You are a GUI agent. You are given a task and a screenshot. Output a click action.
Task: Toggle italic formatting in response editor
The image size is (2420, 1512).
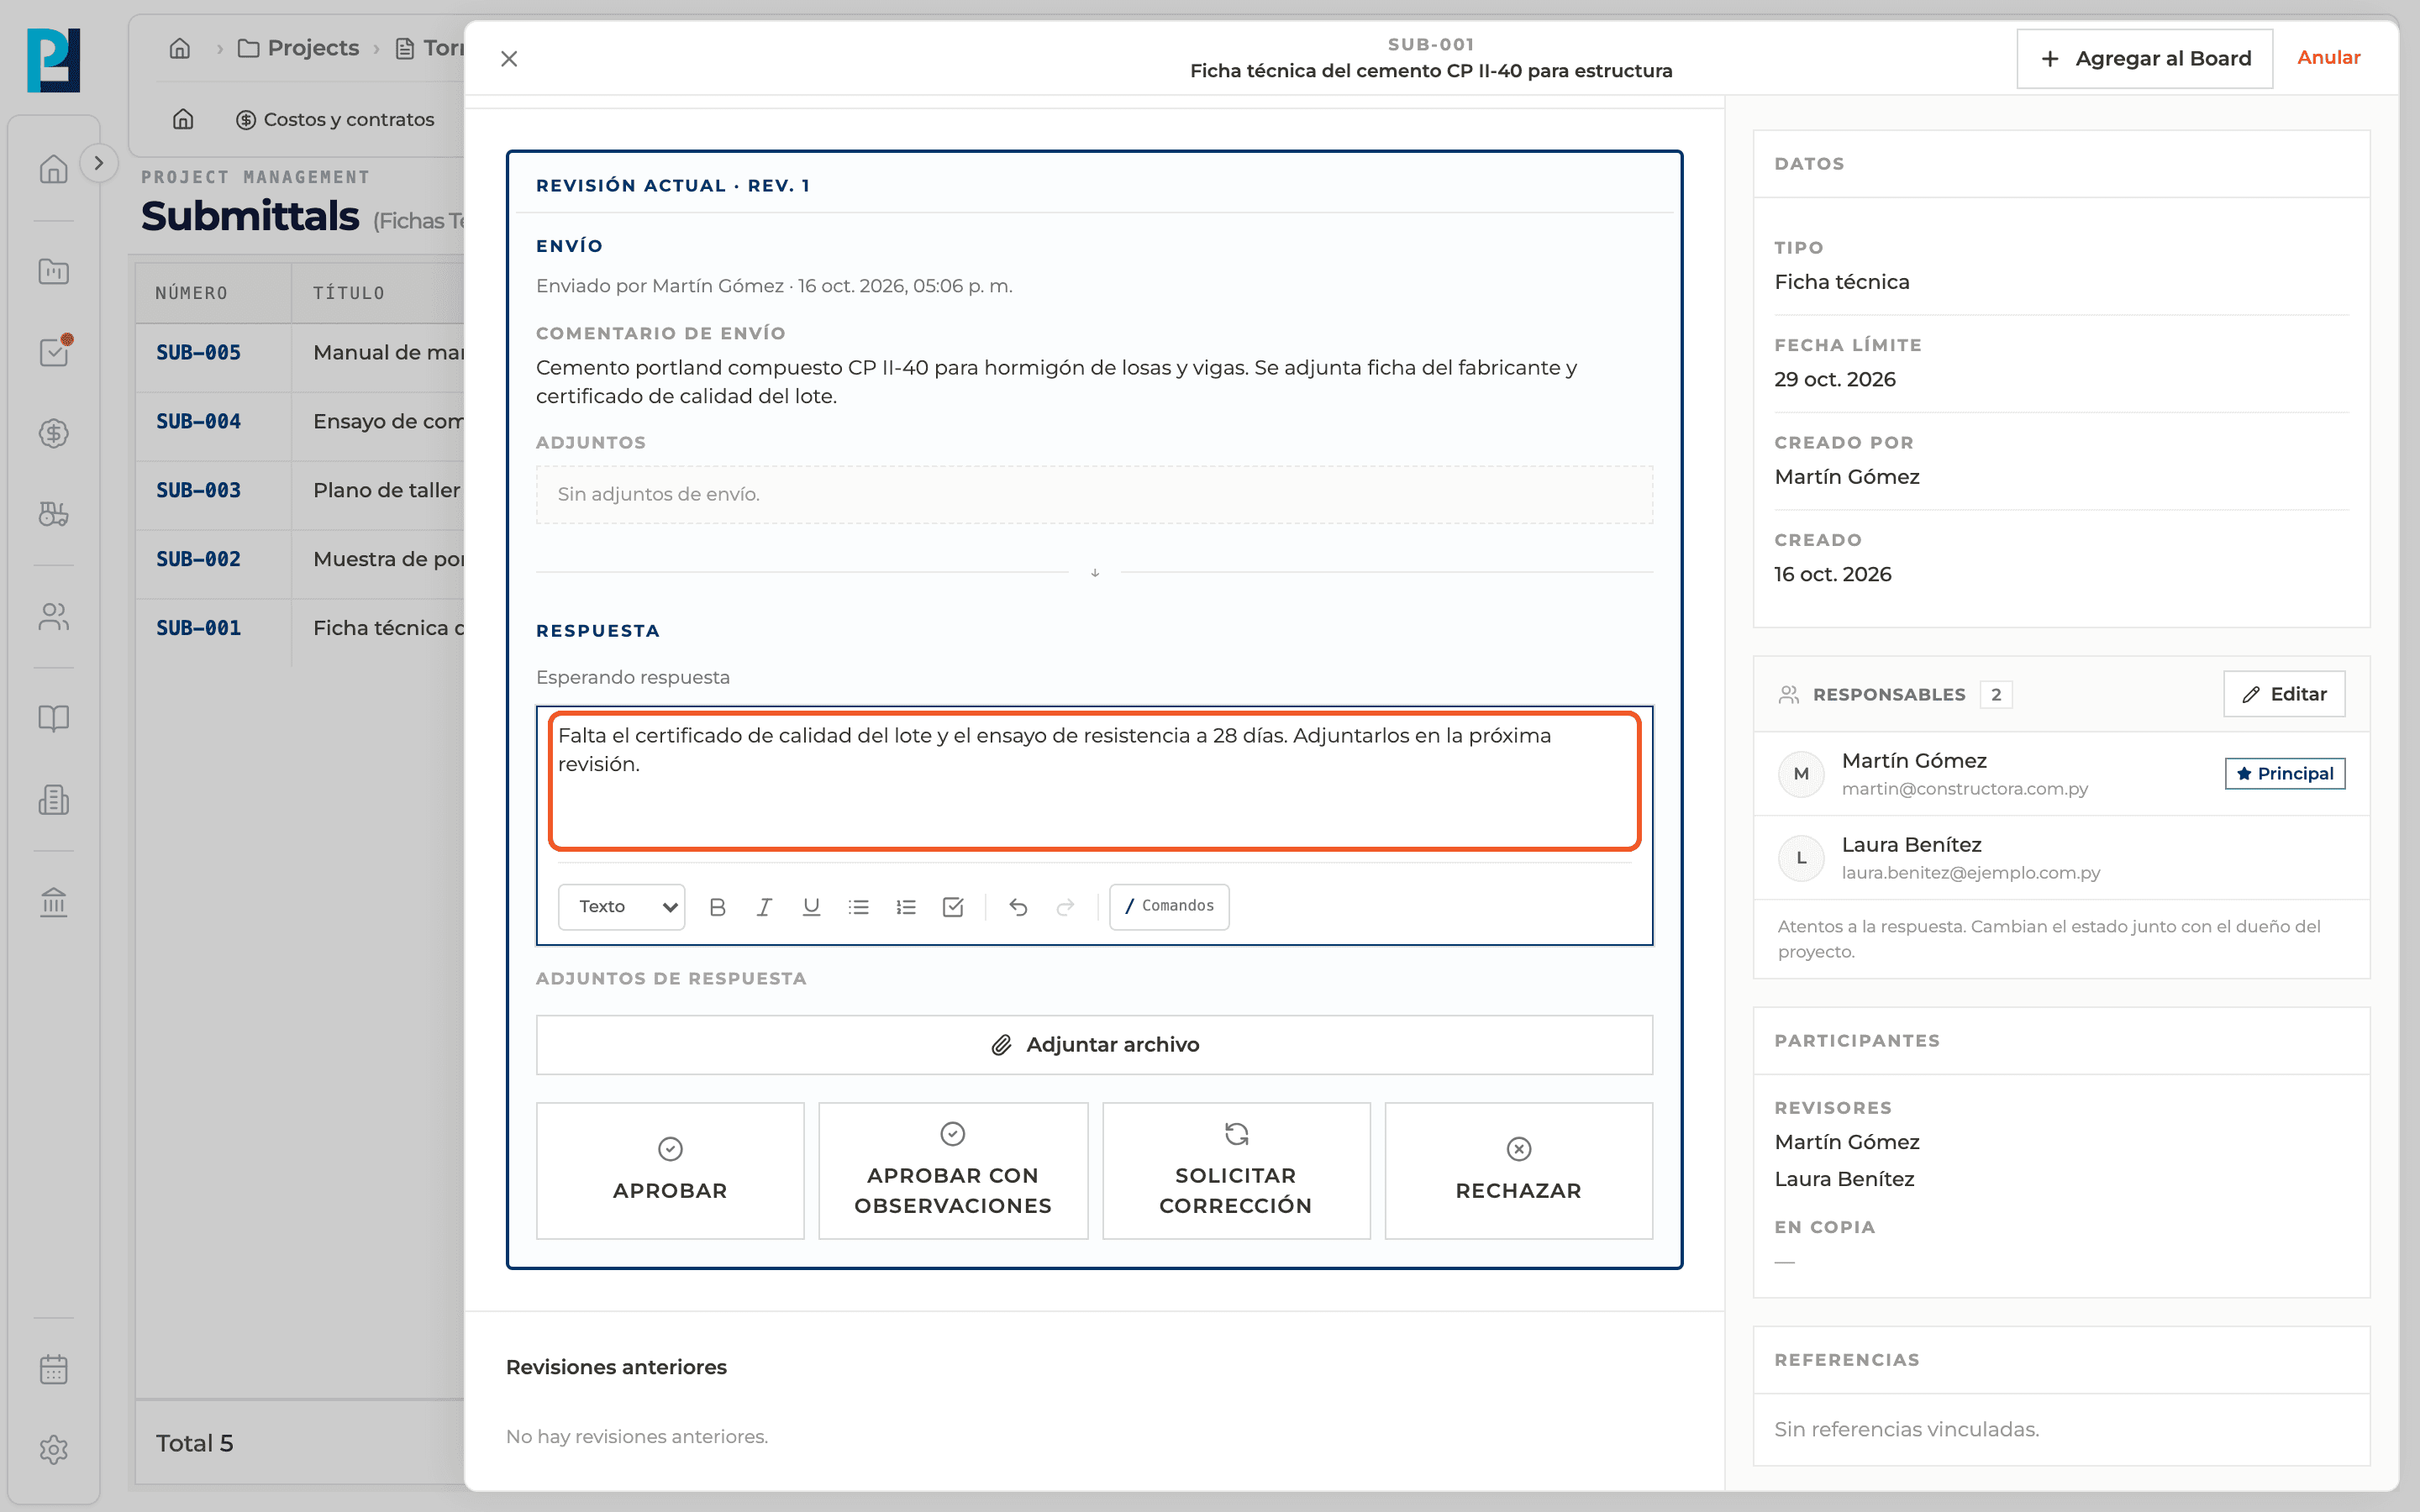click(x=764, y=906)
